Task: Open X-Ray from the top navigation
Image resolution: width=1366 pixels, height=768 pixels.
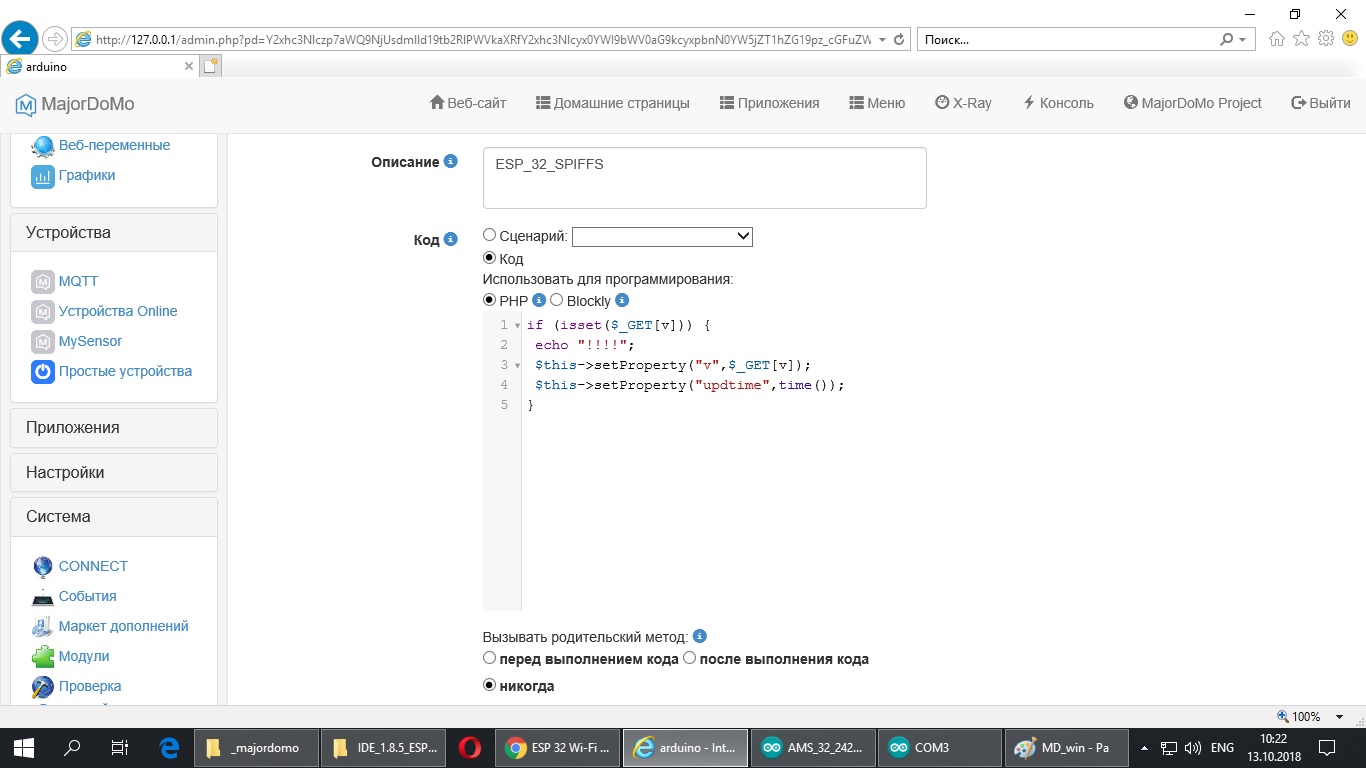Action: 963,103
